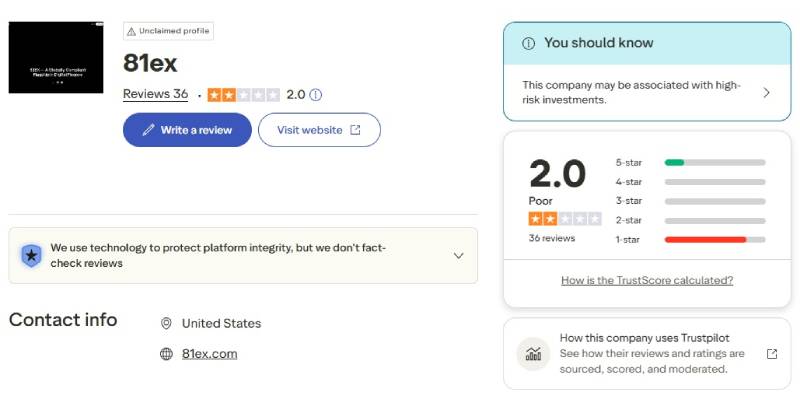Click the Write a review button
This screenshot has width=800, height=403.
[187, 130]
